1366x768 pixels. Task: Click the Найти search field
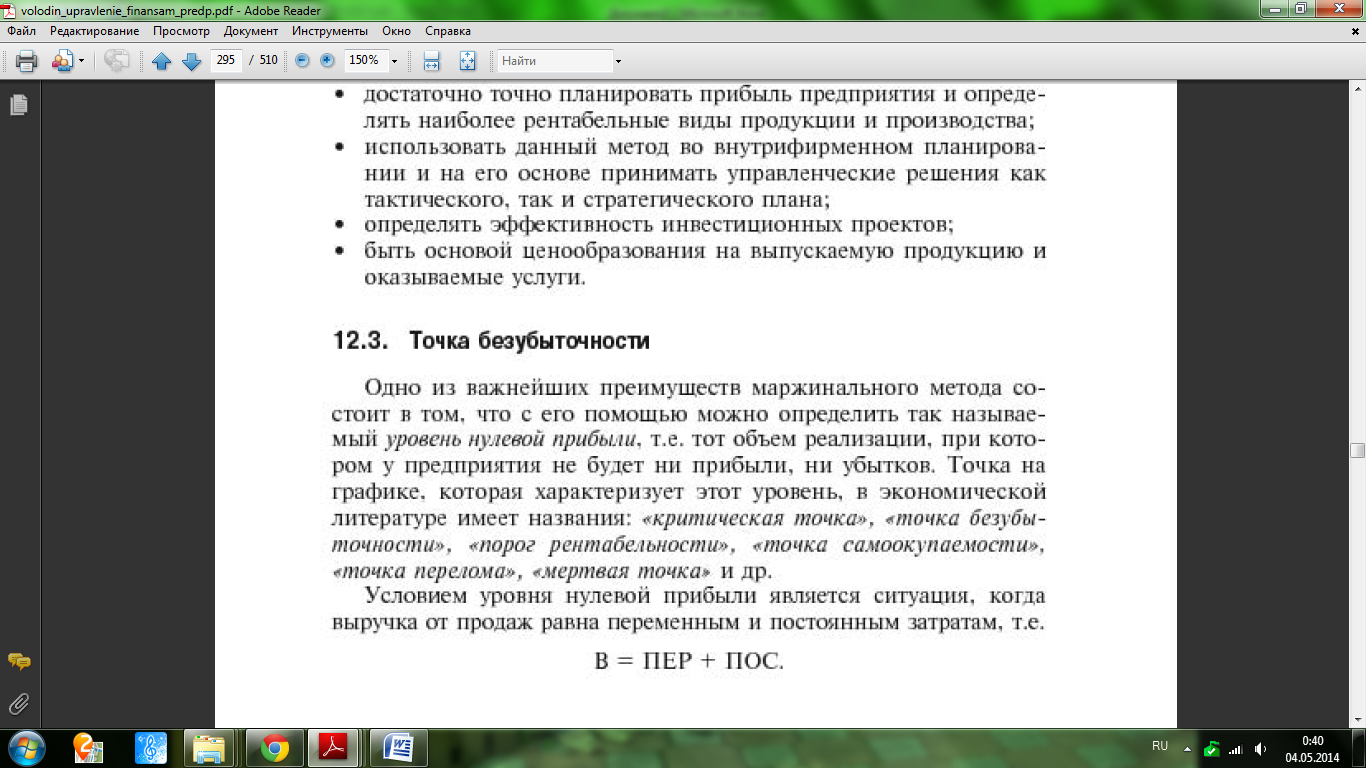pos(555,61)
